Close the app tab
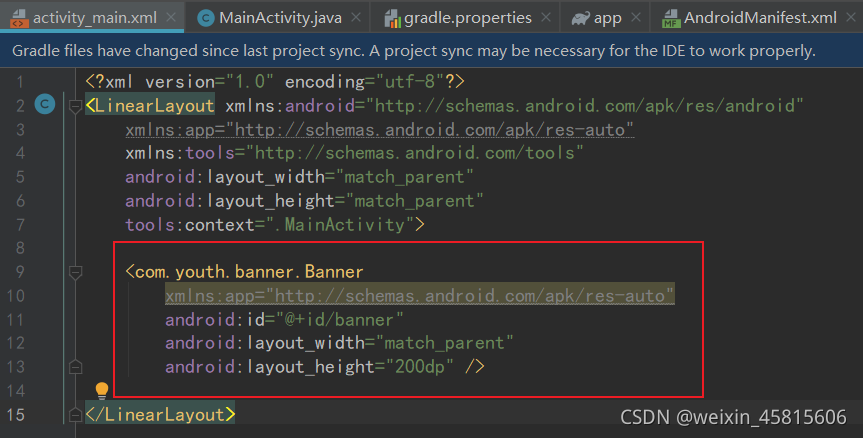 coord(636,18)
